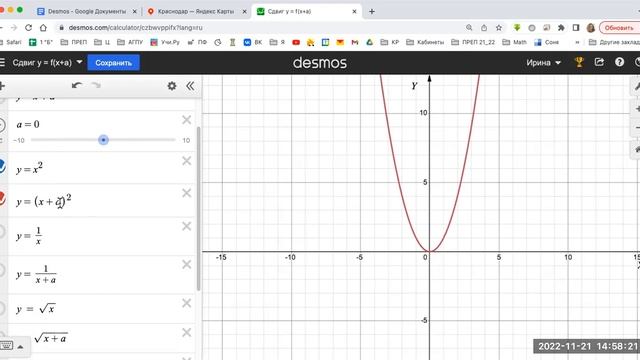Click the expression list scrollbar
This screenshot has height=360, width=640.
pos(199,208)
